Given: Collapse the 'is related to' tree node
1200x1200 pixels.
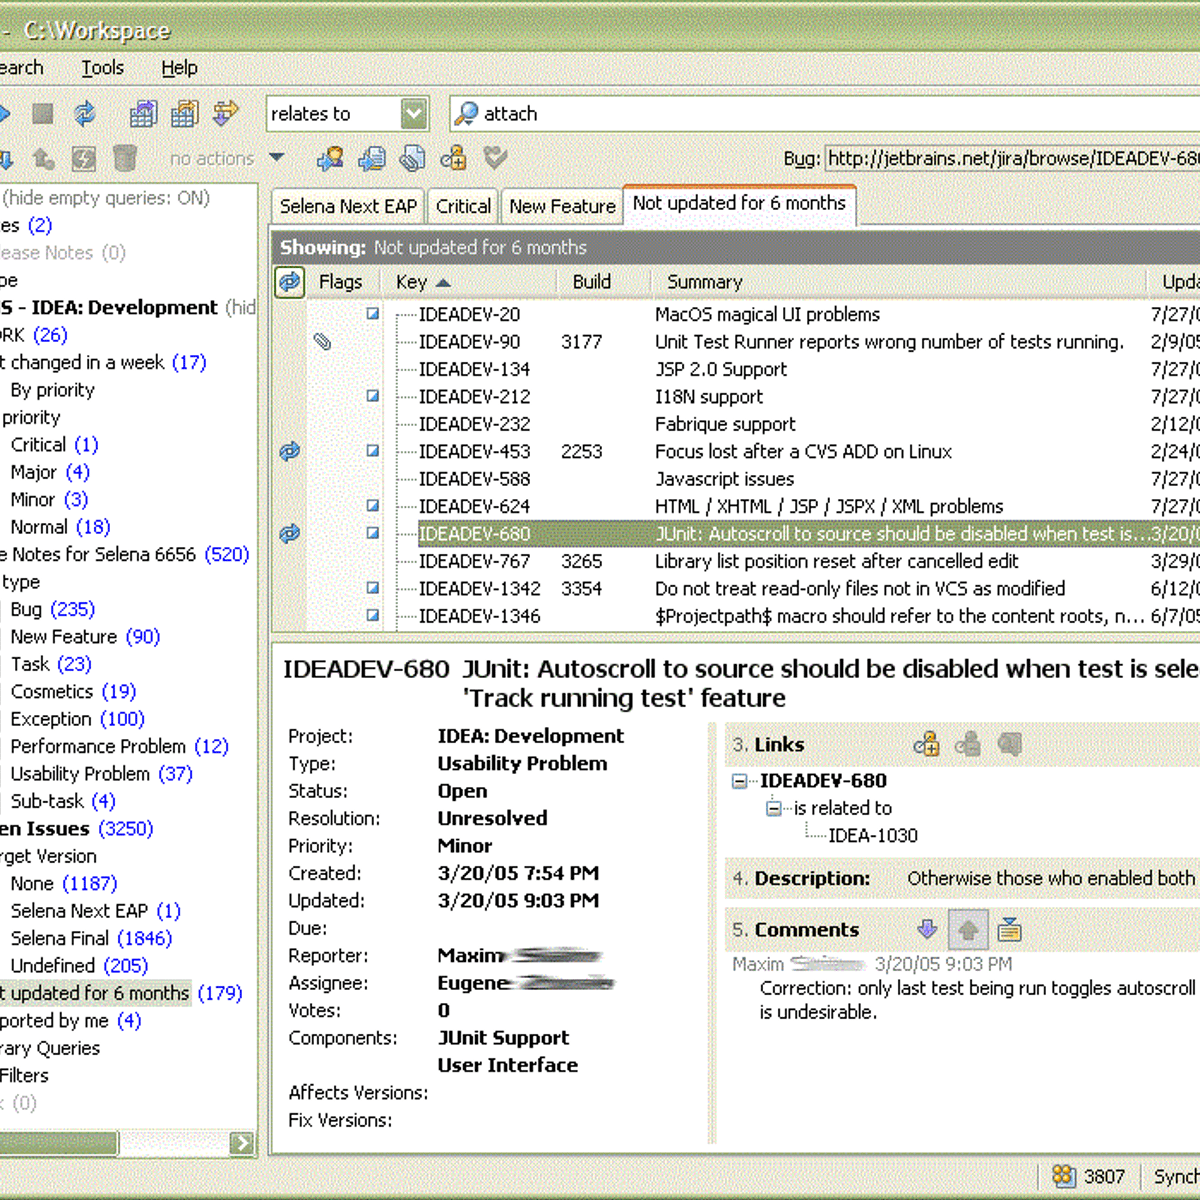Looking at the screenshot, I should point(774,808).
